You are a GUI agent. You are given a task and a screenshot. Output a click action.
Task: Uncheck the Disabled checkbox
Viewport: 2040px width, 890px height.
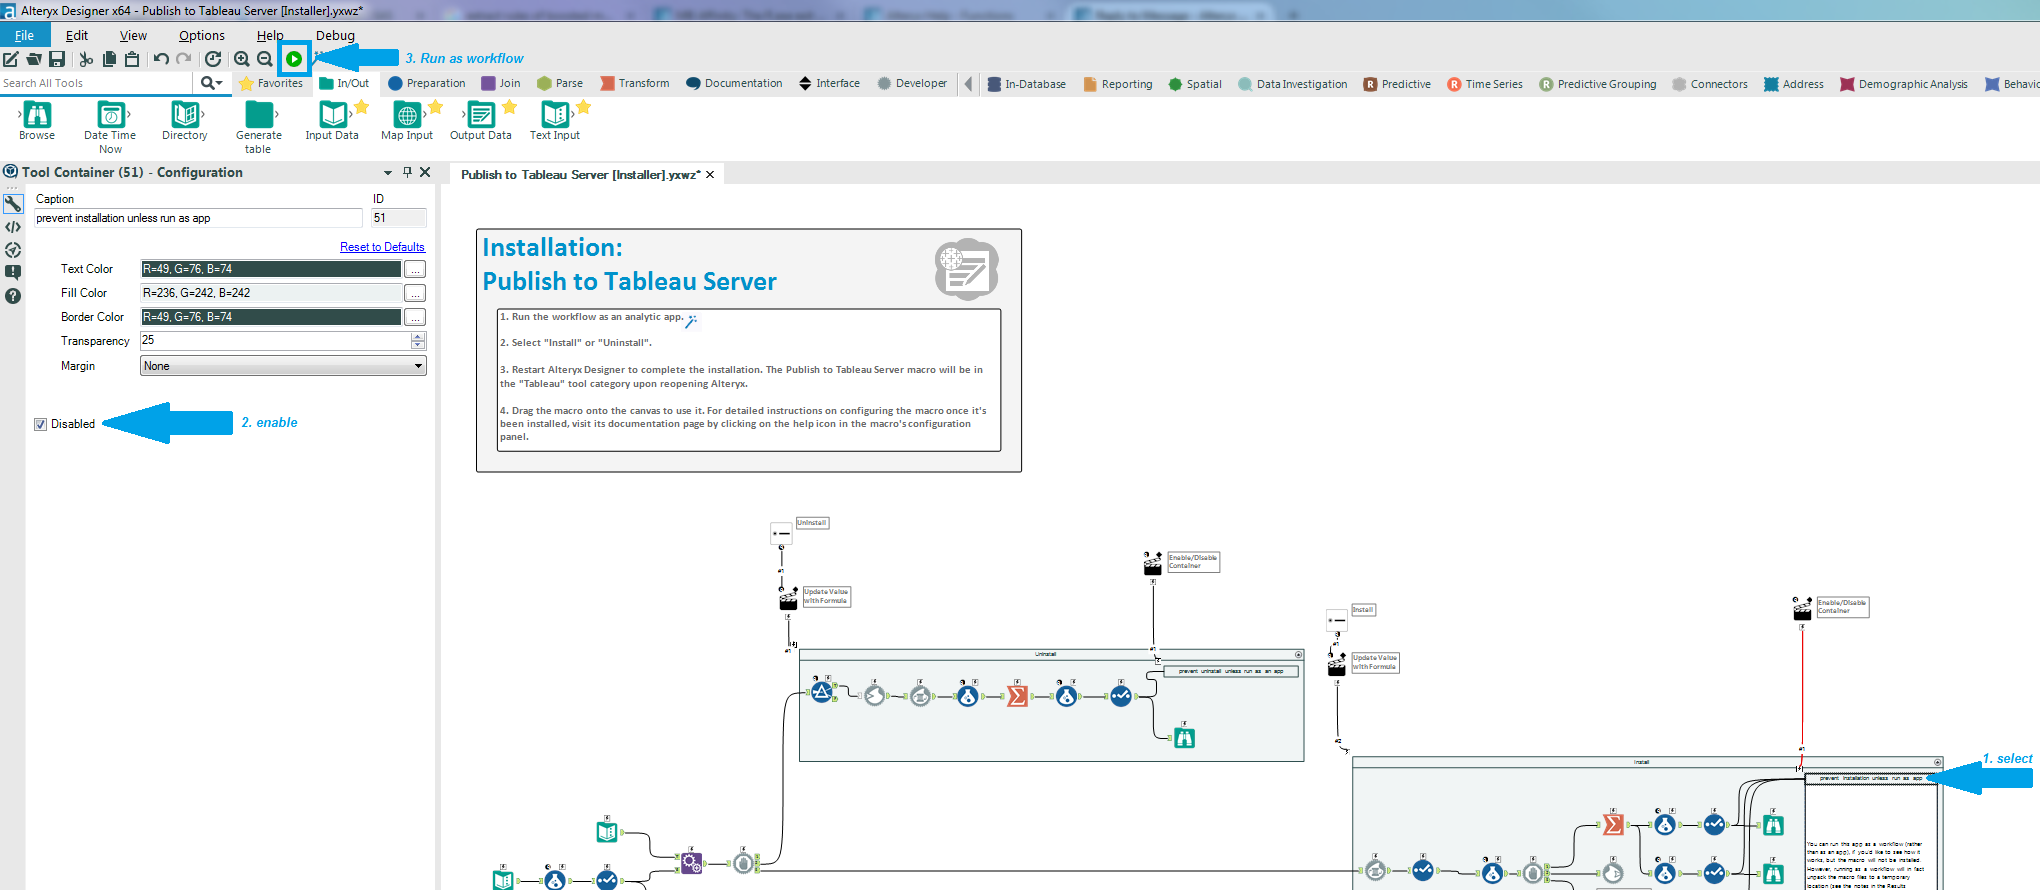(41, 424)
